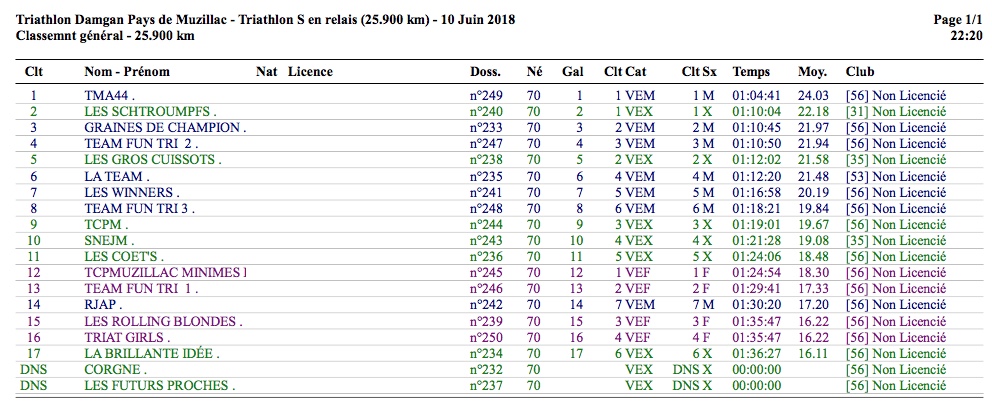Screen dimensions: 992x414
Task: Click the DNS entry for CORGNE
Action: tap(33, 370)
